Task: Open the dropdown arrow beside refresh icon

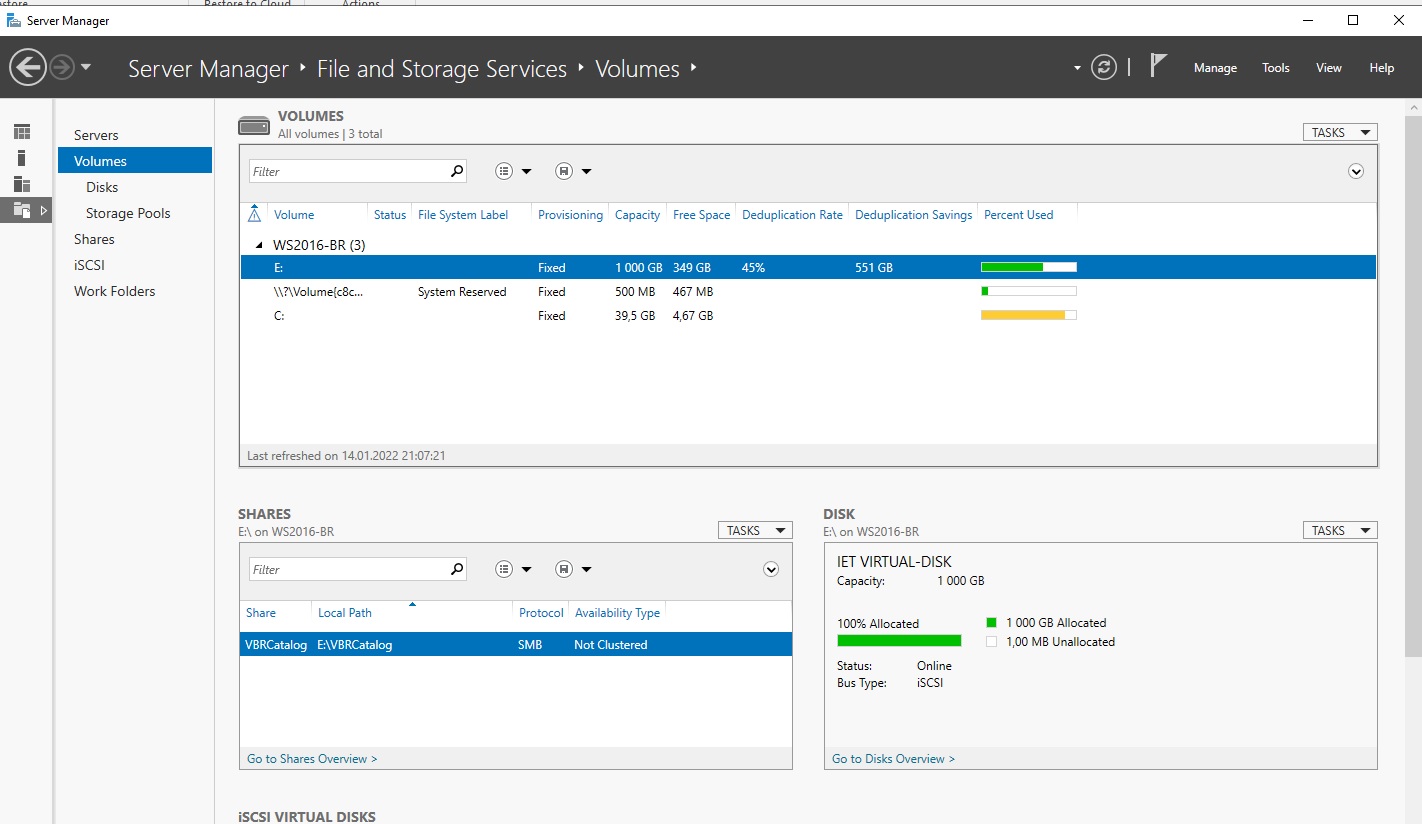Action: (x=1077, y=68)
